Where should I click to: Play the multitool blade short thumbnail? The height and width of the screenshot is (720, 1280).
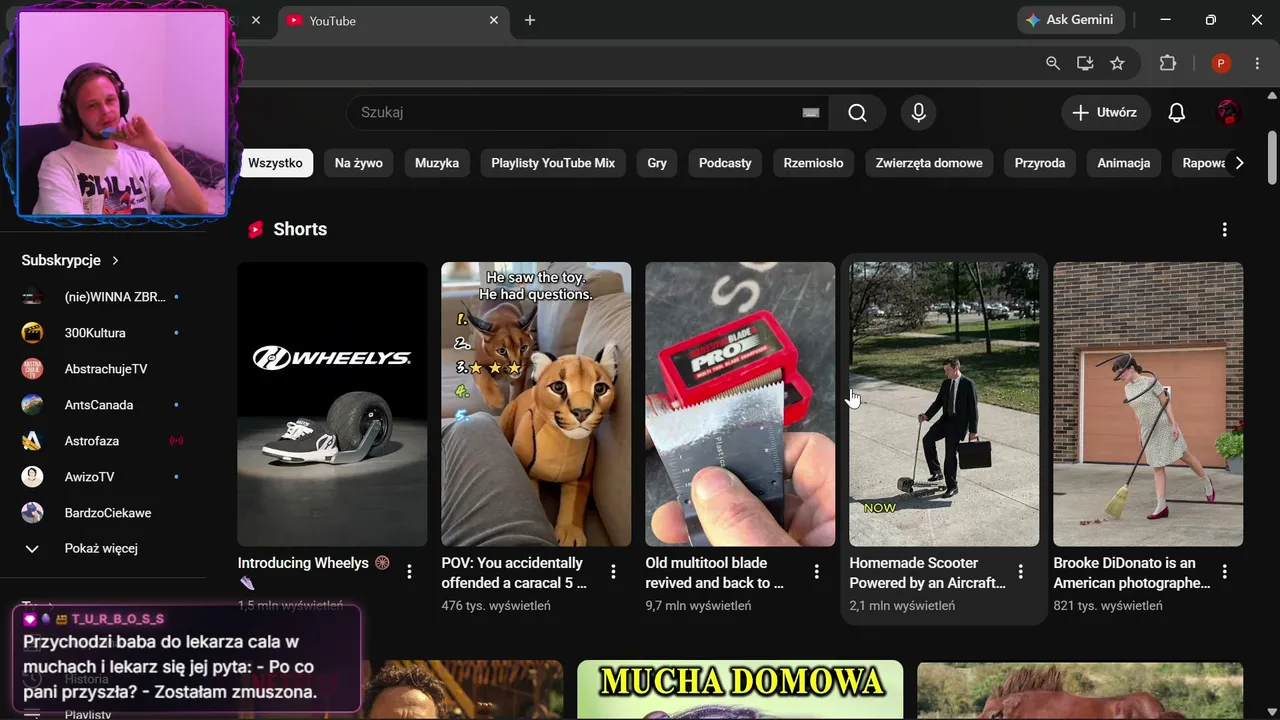[x=740, y=404]
